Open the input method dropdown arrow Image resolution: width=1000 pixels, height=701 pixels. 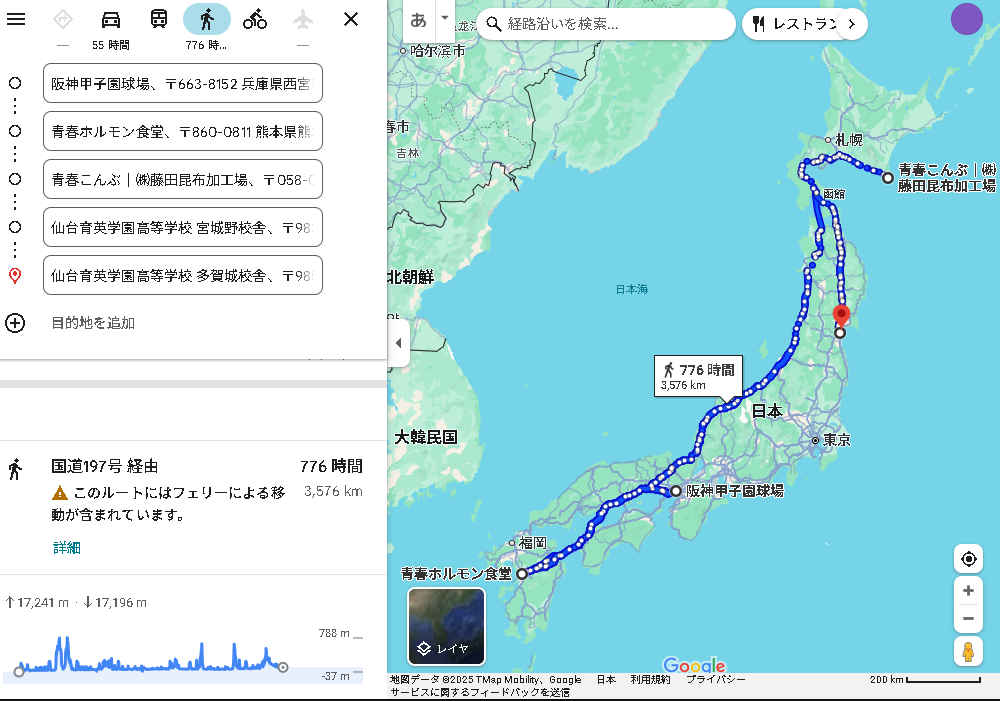(445, 18)
